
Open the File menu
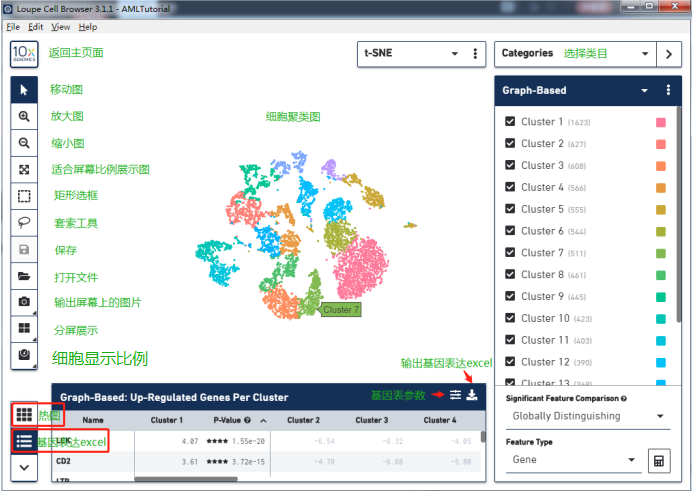13,27
